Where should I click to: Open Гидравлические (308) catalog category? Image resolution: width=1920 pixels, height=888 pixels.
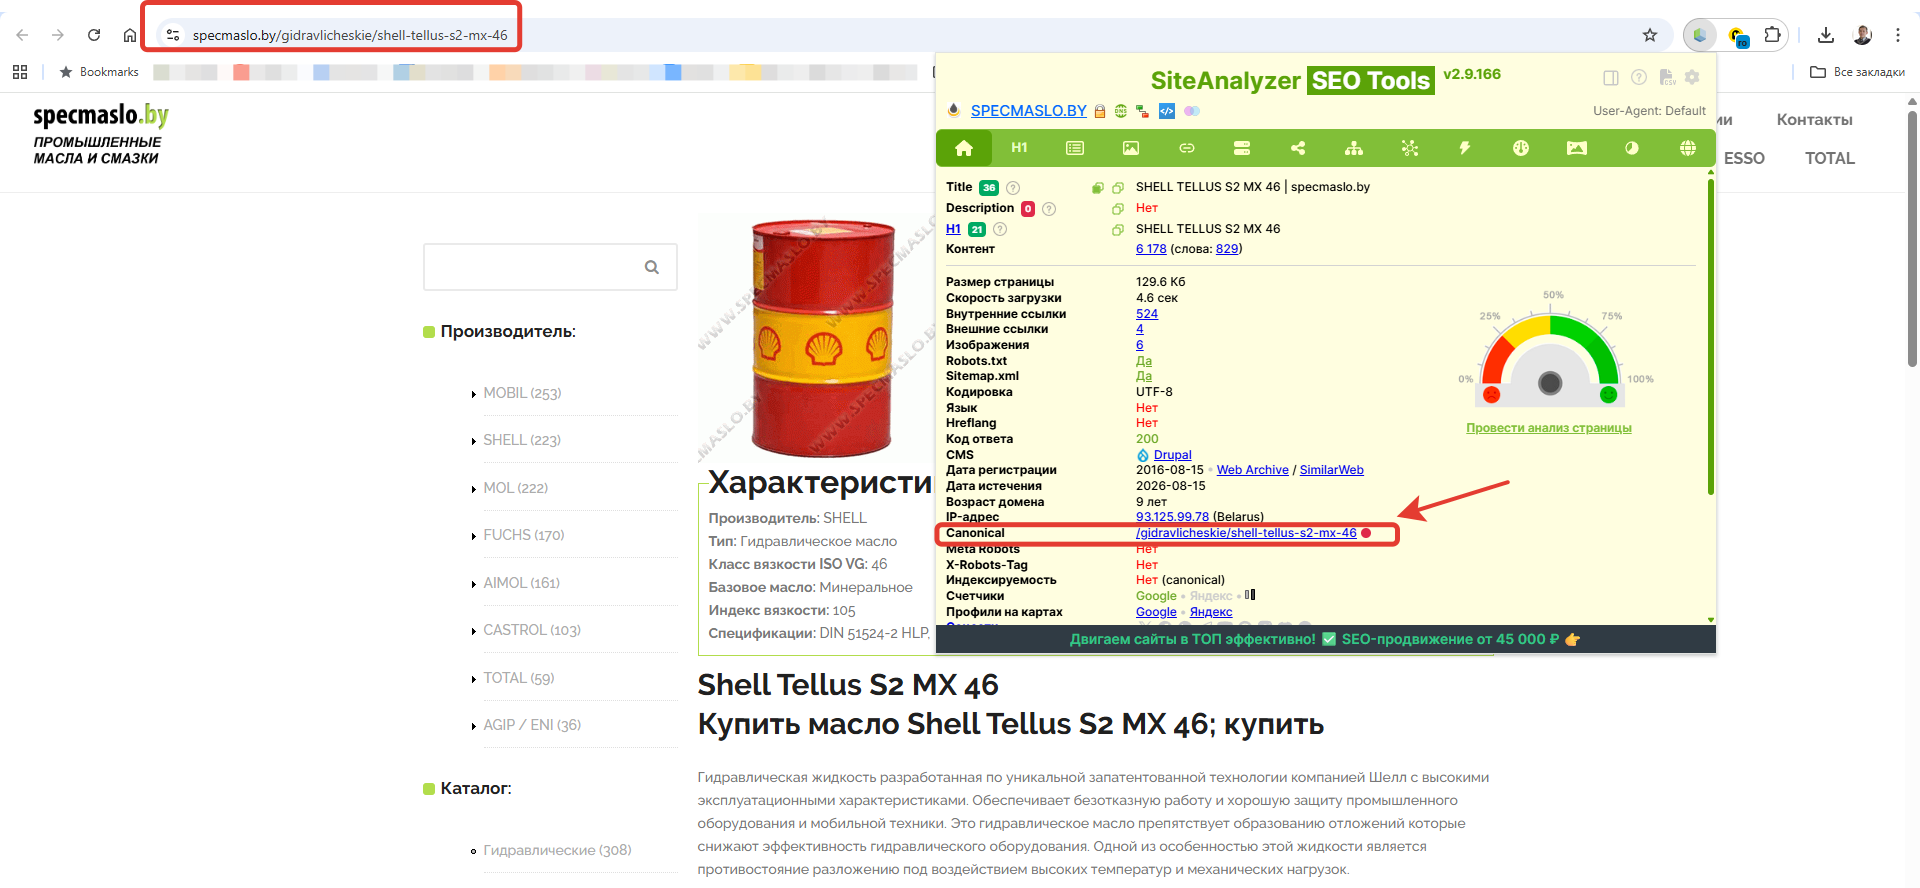557,850
